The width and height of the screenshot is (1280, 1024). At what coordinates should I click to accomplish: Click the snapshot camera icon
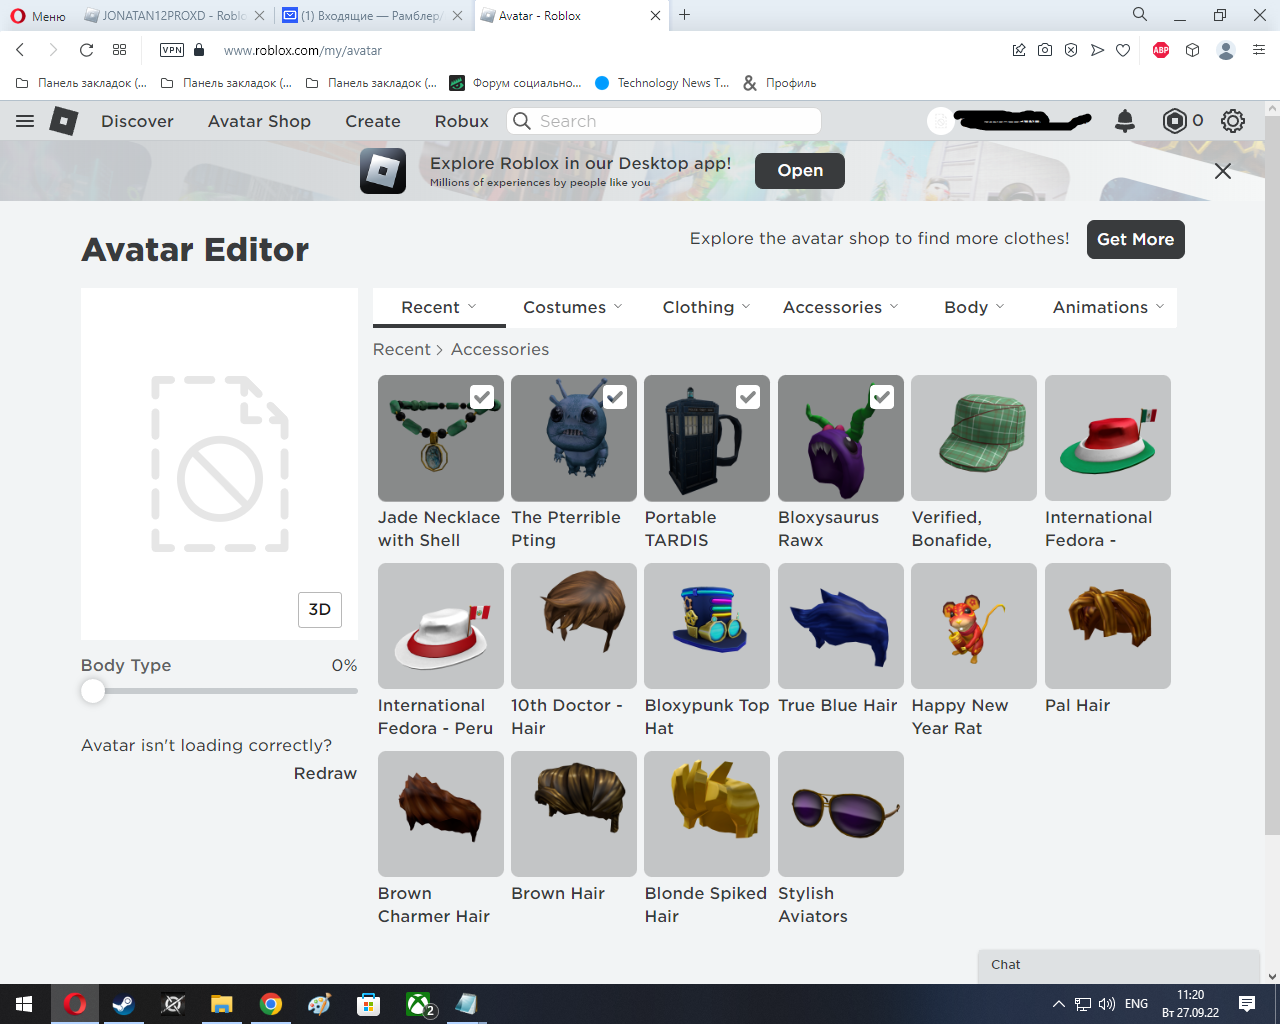click(1045, 50)
